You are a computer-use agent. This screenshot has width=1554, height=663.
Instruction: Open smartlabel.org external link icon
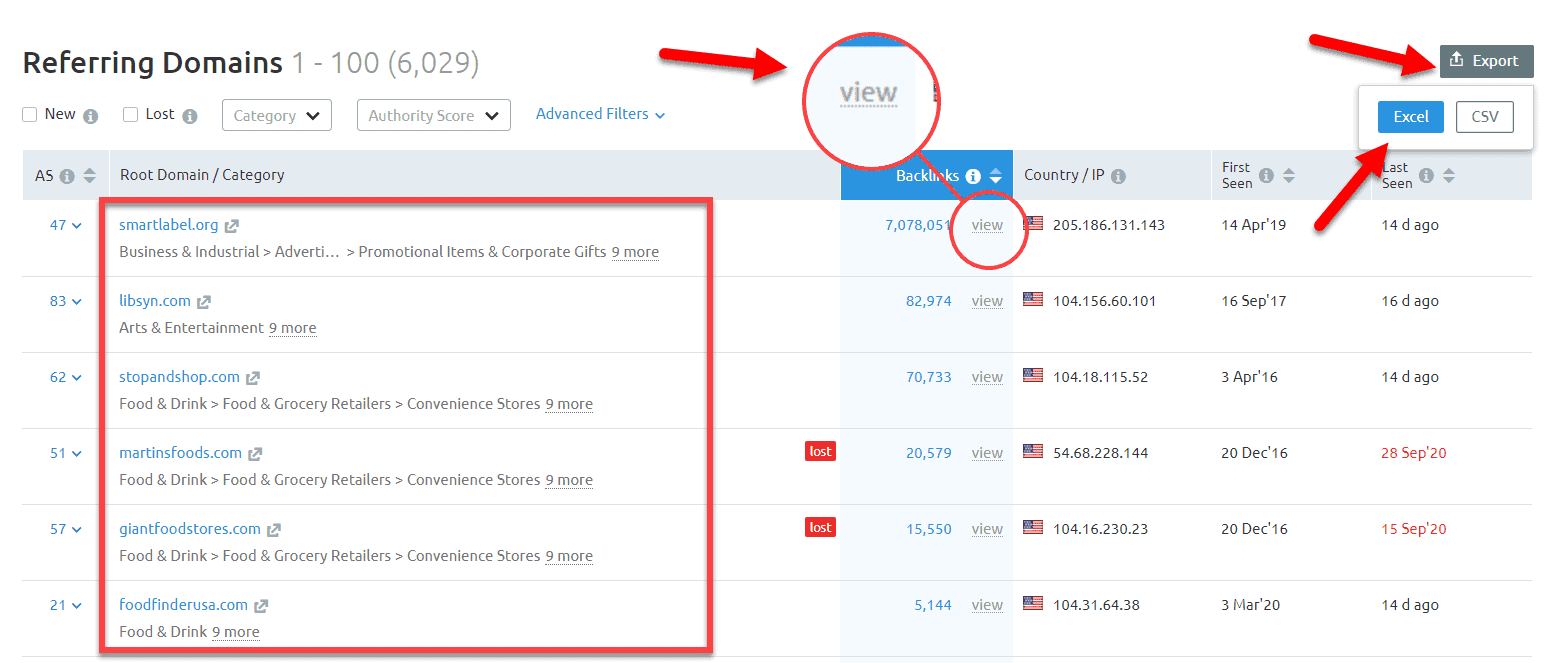[x=232, y=226]
